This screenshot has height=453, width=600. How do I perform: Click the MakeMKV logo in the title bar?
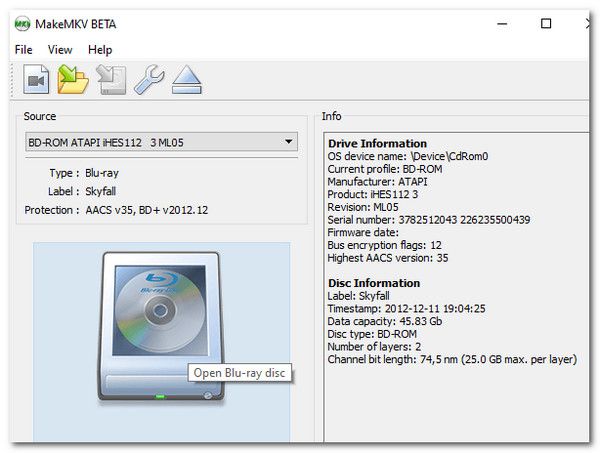pyautogui.click(x=22, y=24)
